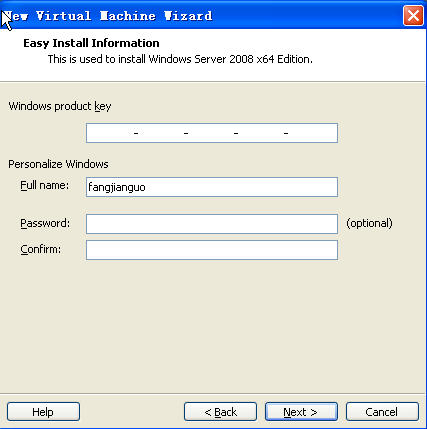
Task: Click the (optional) hint beside Password
Action: (369, 223)
